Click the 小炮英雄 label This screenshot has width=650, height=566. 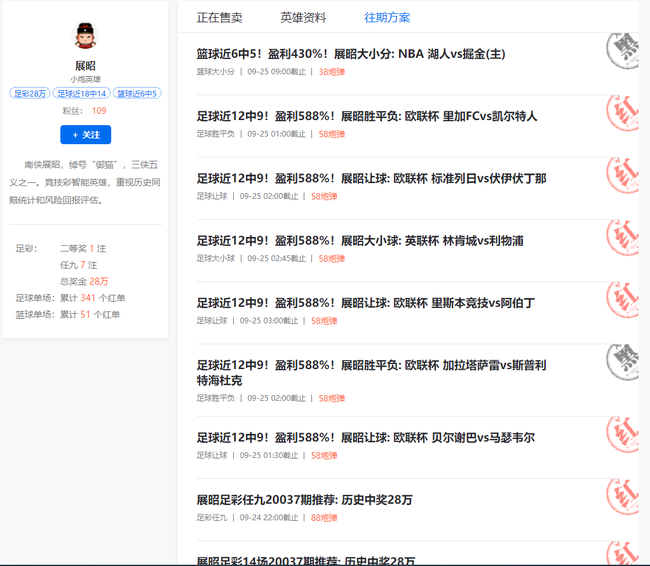click(85, 79)
